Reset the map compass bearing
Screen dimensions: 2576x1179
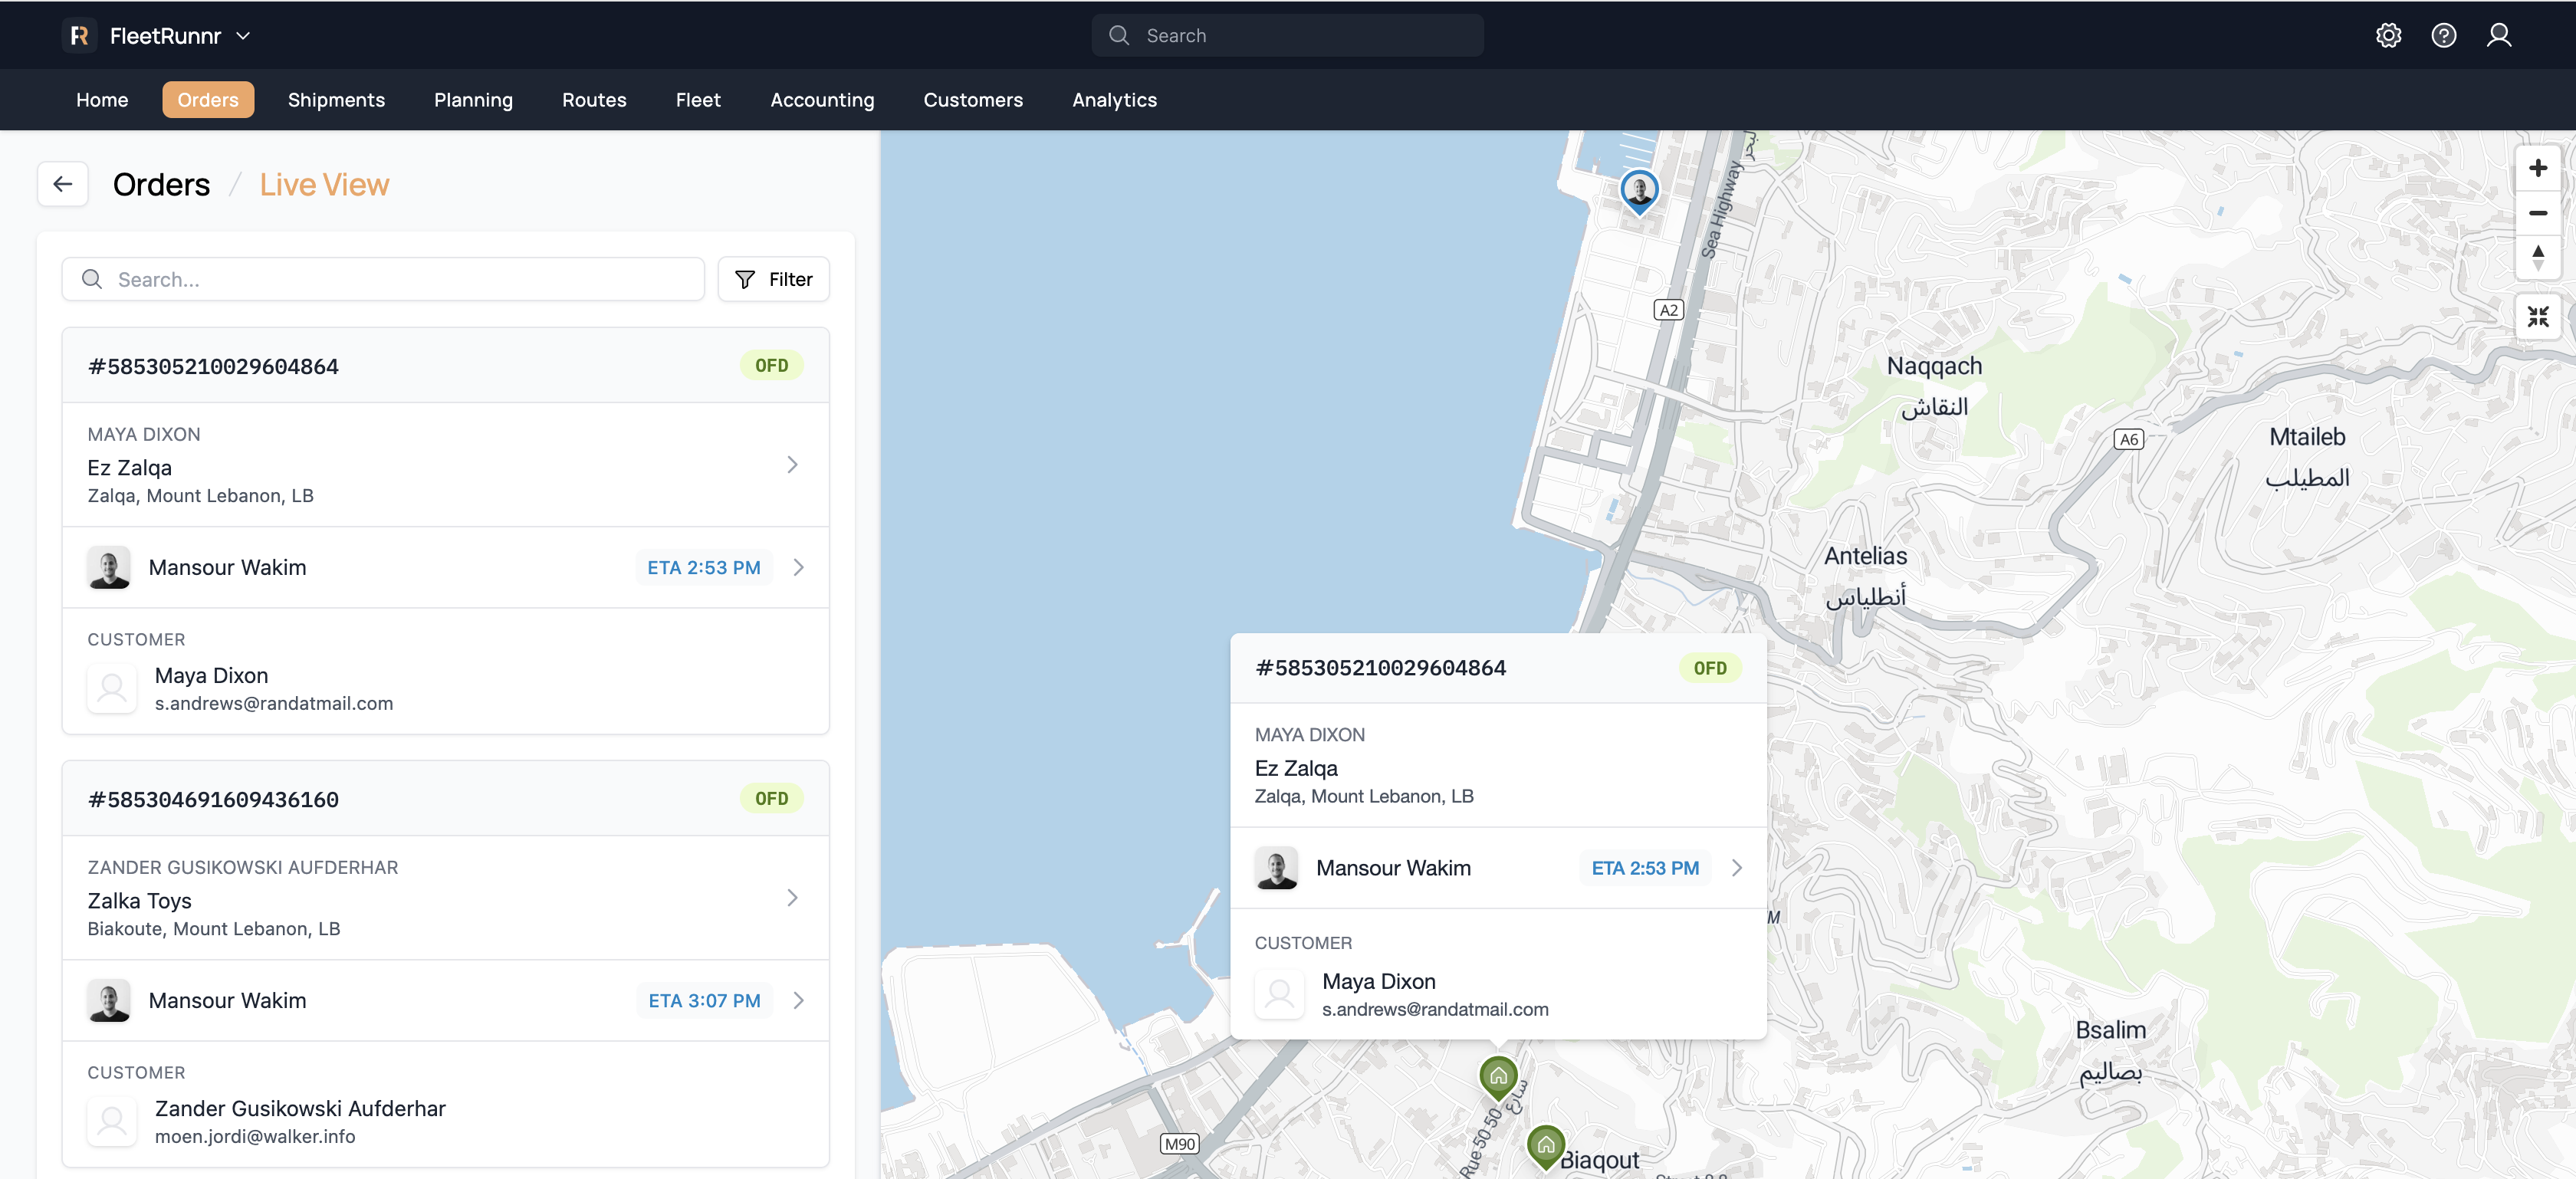point(2537,257)
